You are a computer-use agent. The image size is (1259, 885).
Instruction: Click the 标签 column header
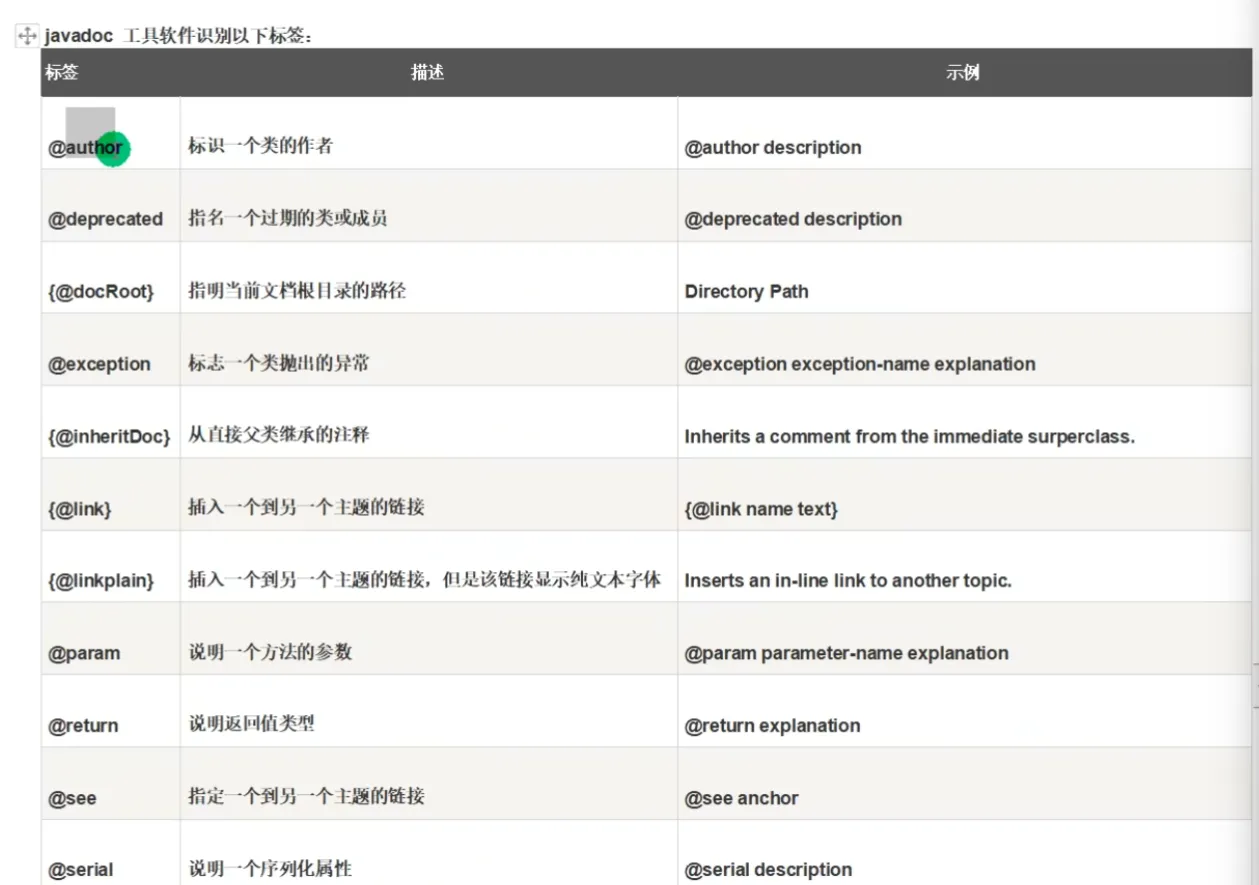(x=62, y=73)
